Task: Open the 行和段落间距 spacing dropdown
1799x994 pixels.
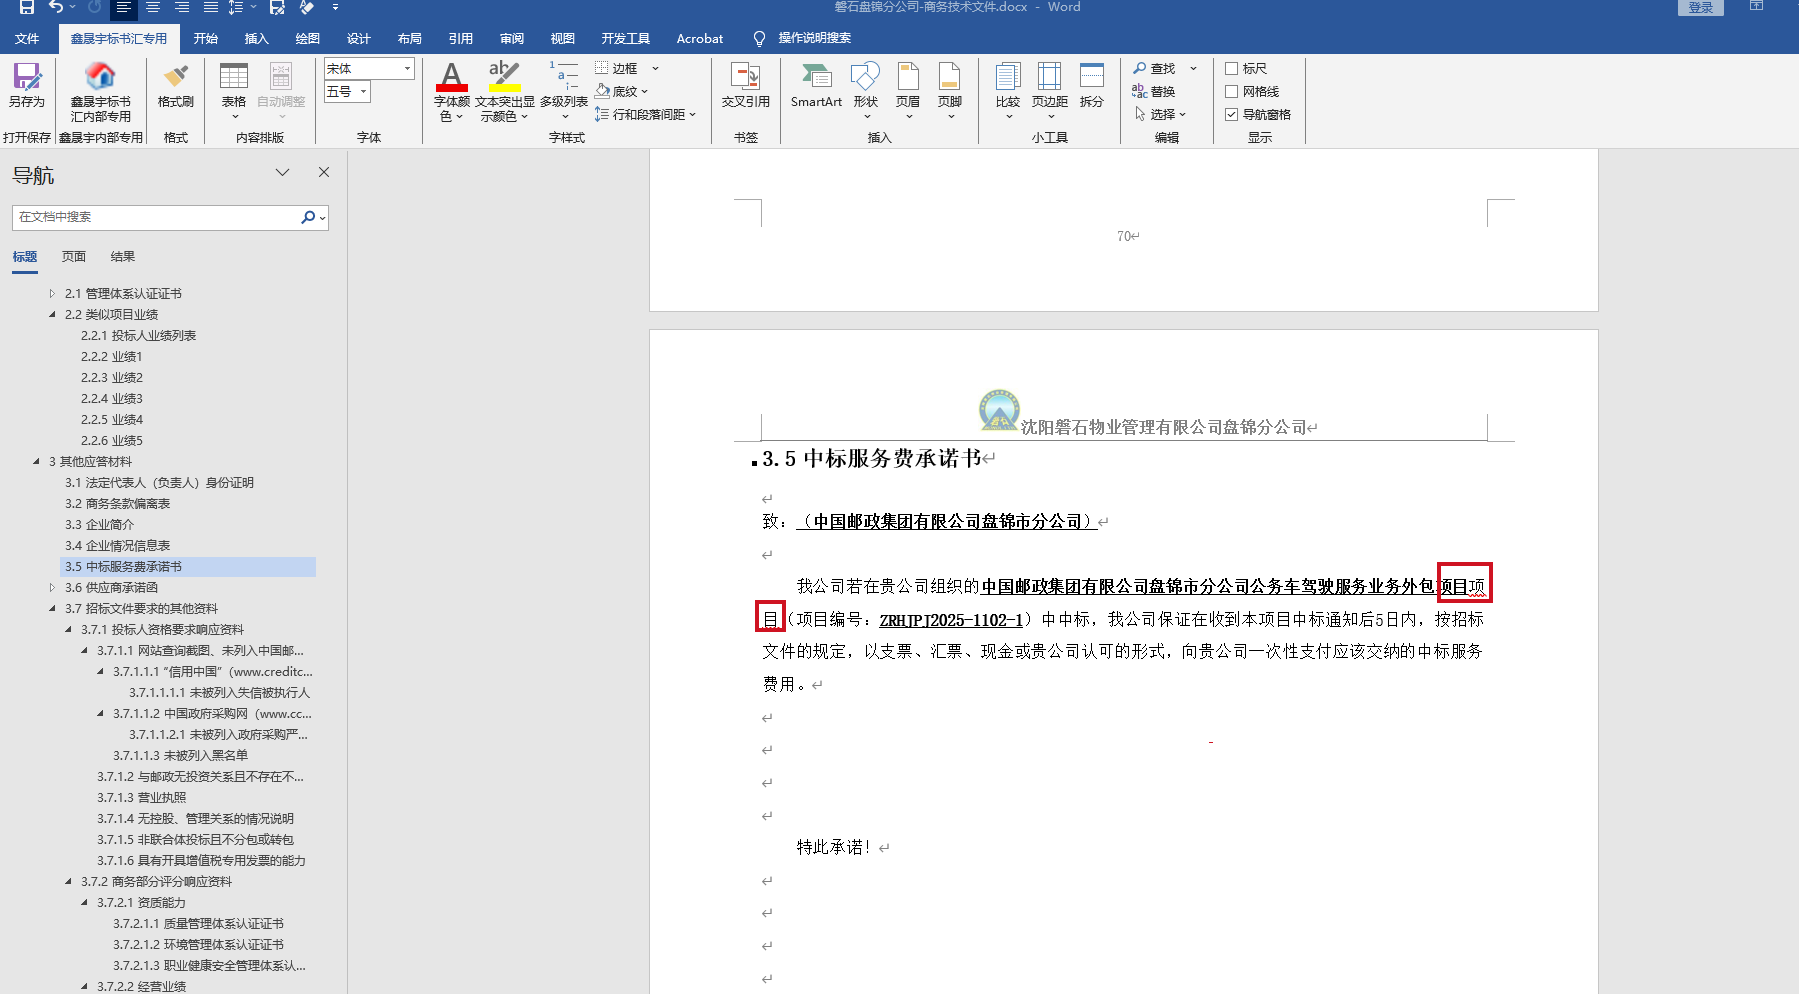Action: (692, 115)
